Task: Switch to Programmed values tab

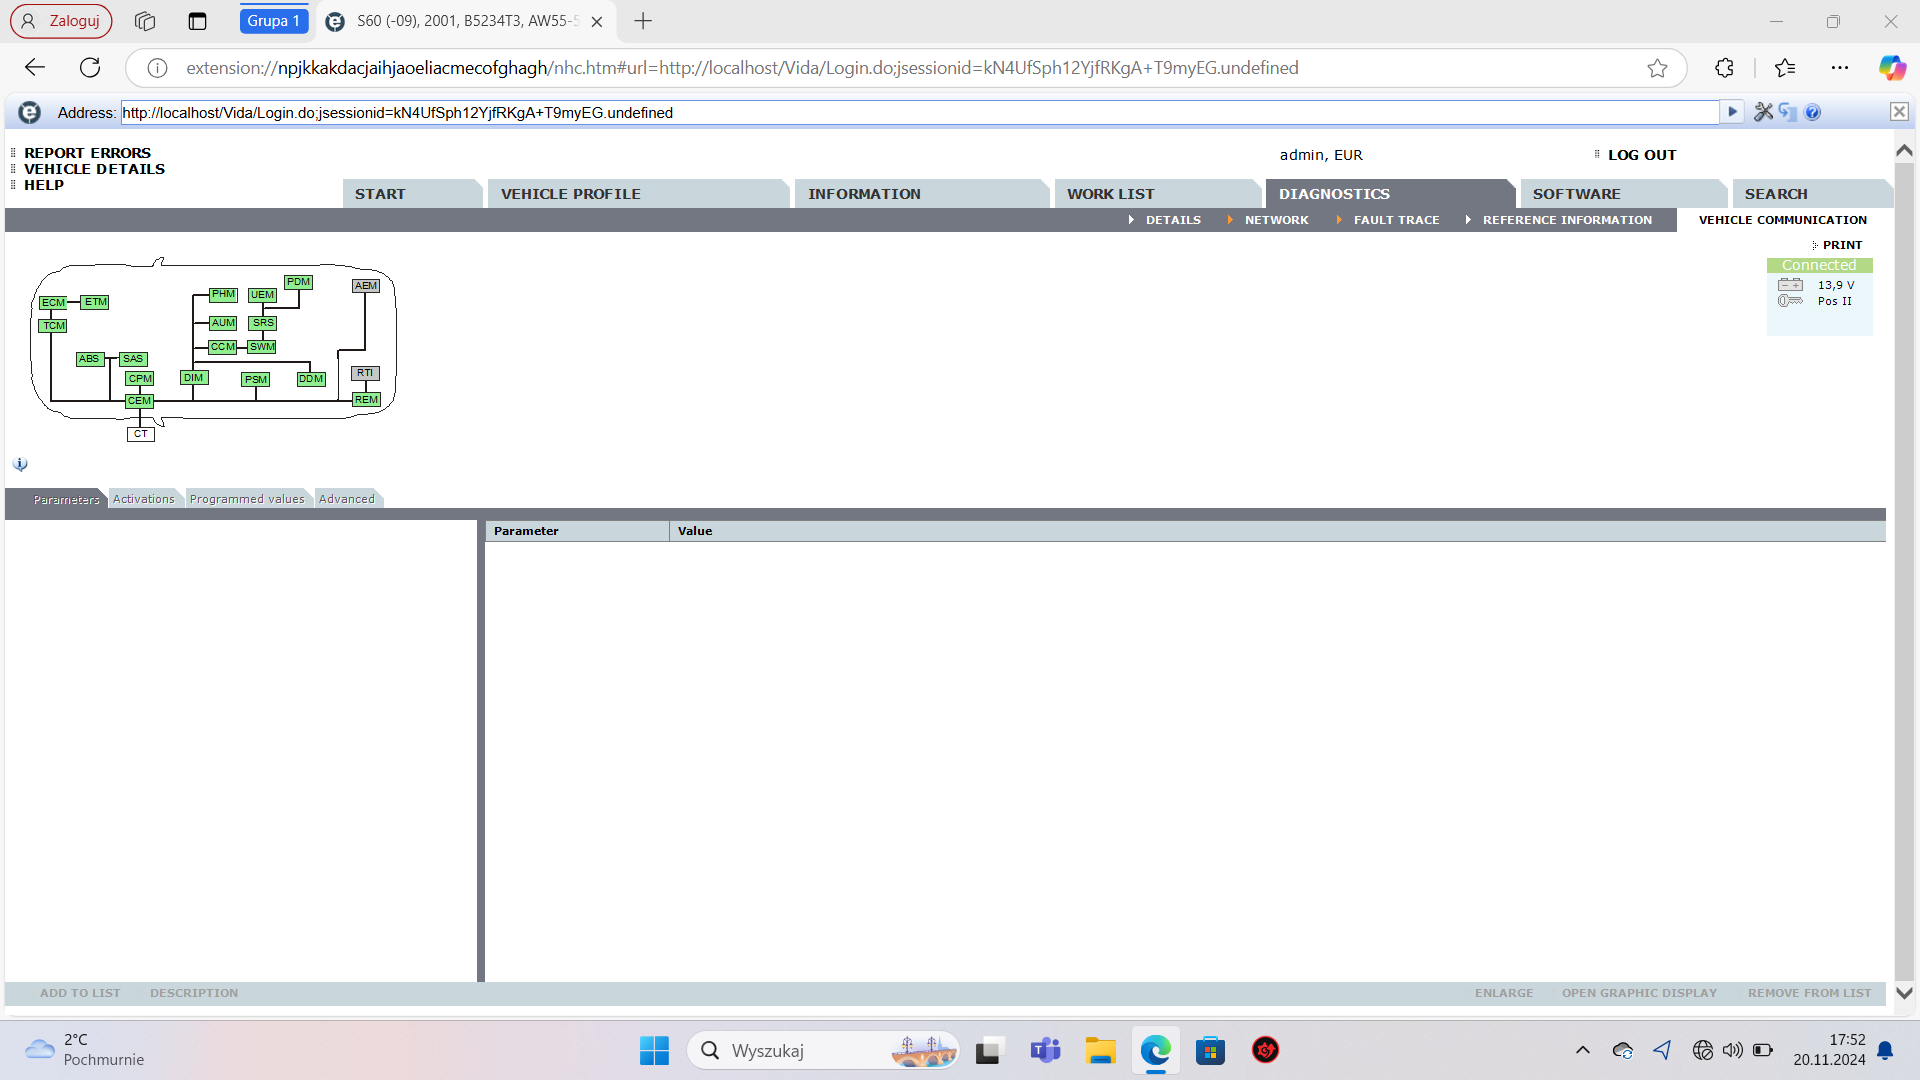Action: click(x=247, y=499)
